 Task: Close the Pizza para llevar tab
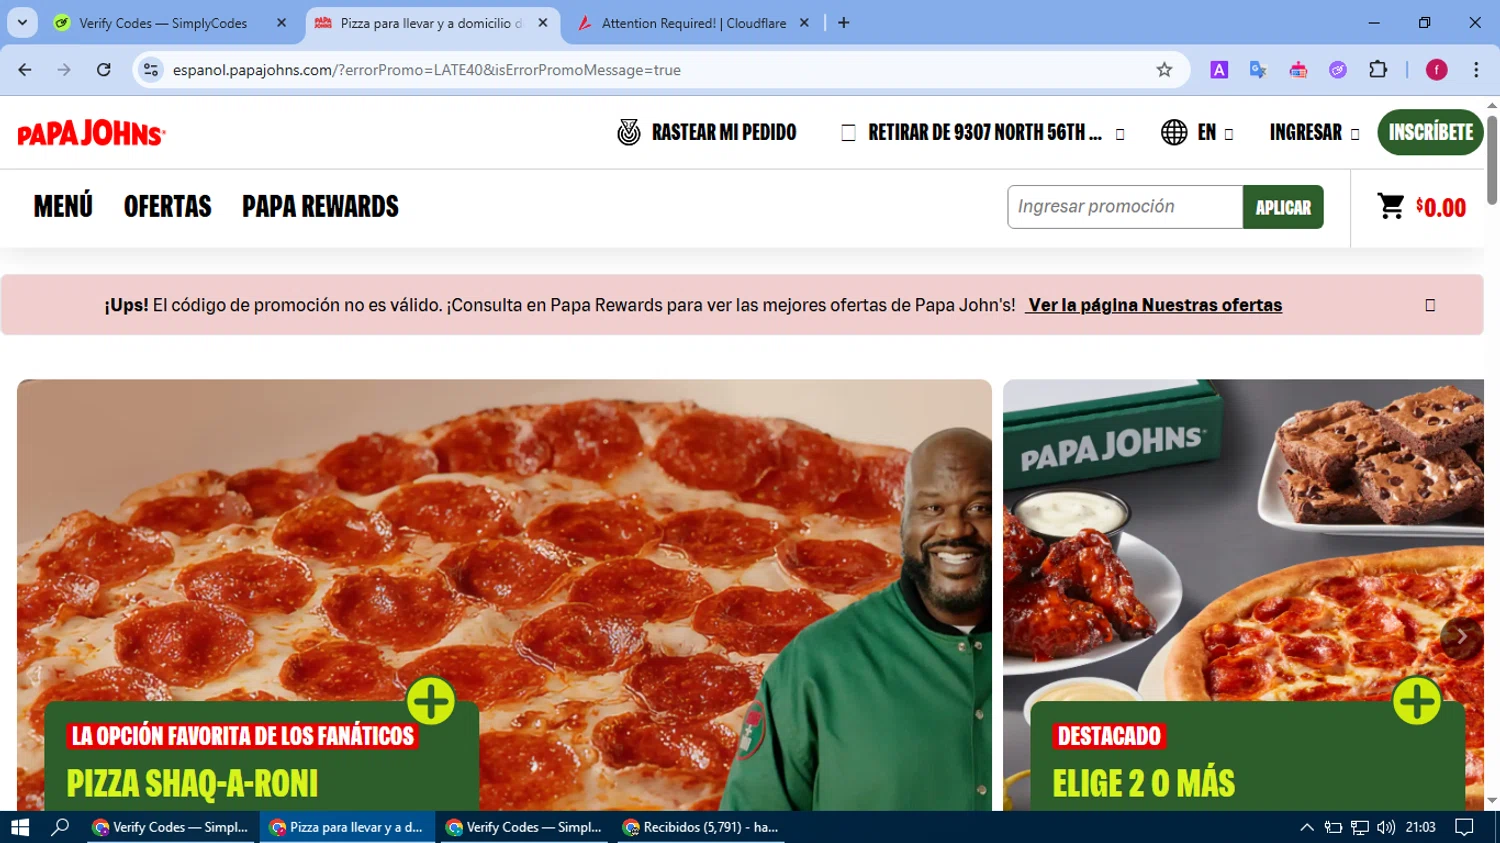click(543, 23)
